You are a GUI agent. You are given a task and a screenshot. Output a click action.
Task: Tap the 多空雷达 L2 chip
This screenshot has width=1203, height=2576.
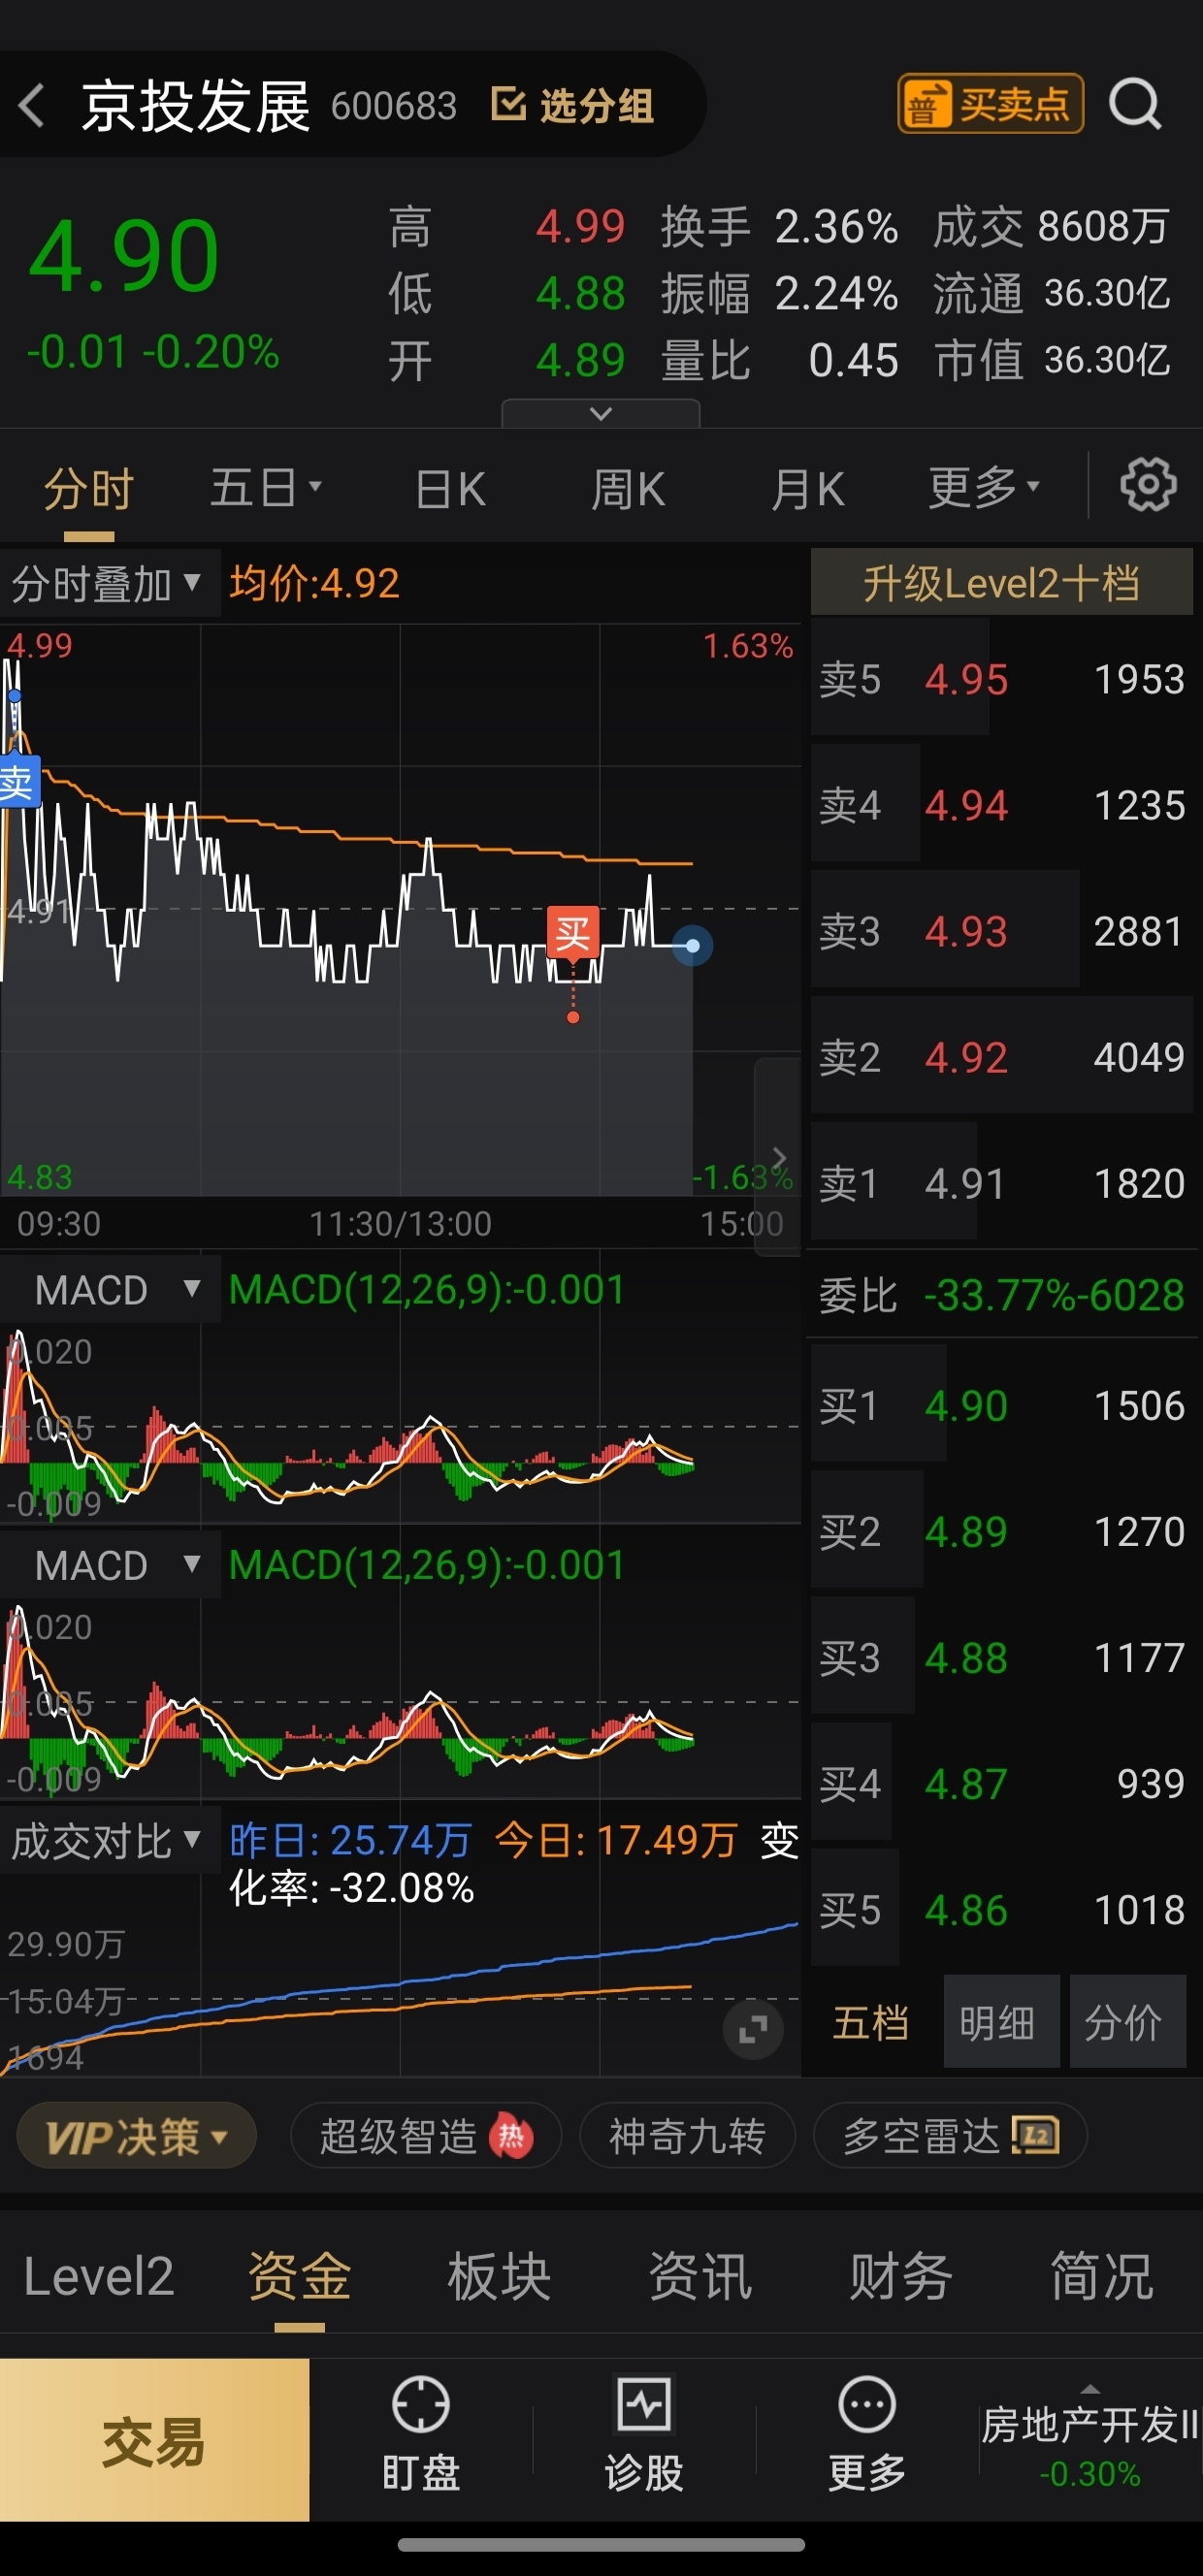pos(950,2137)
